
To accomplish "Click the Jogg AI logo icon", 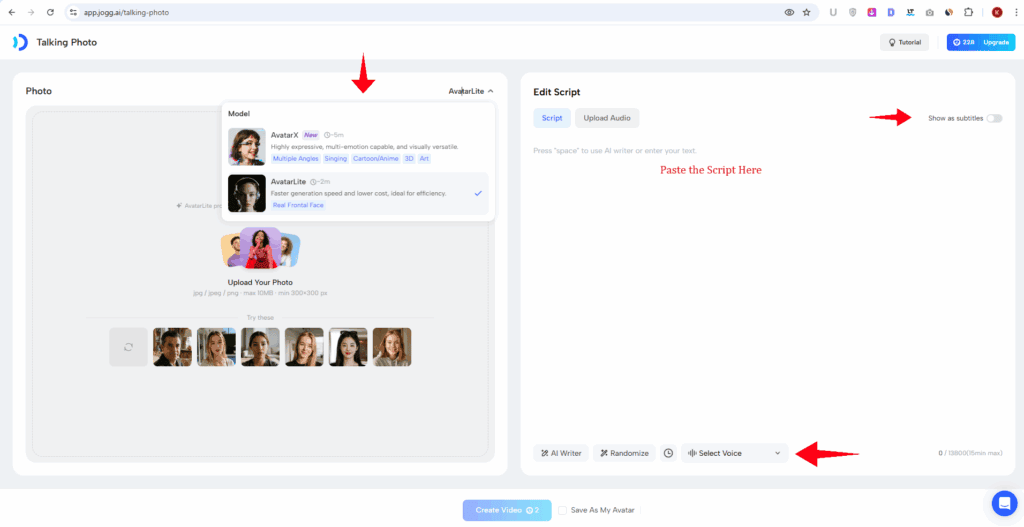I will coord(20,42).
